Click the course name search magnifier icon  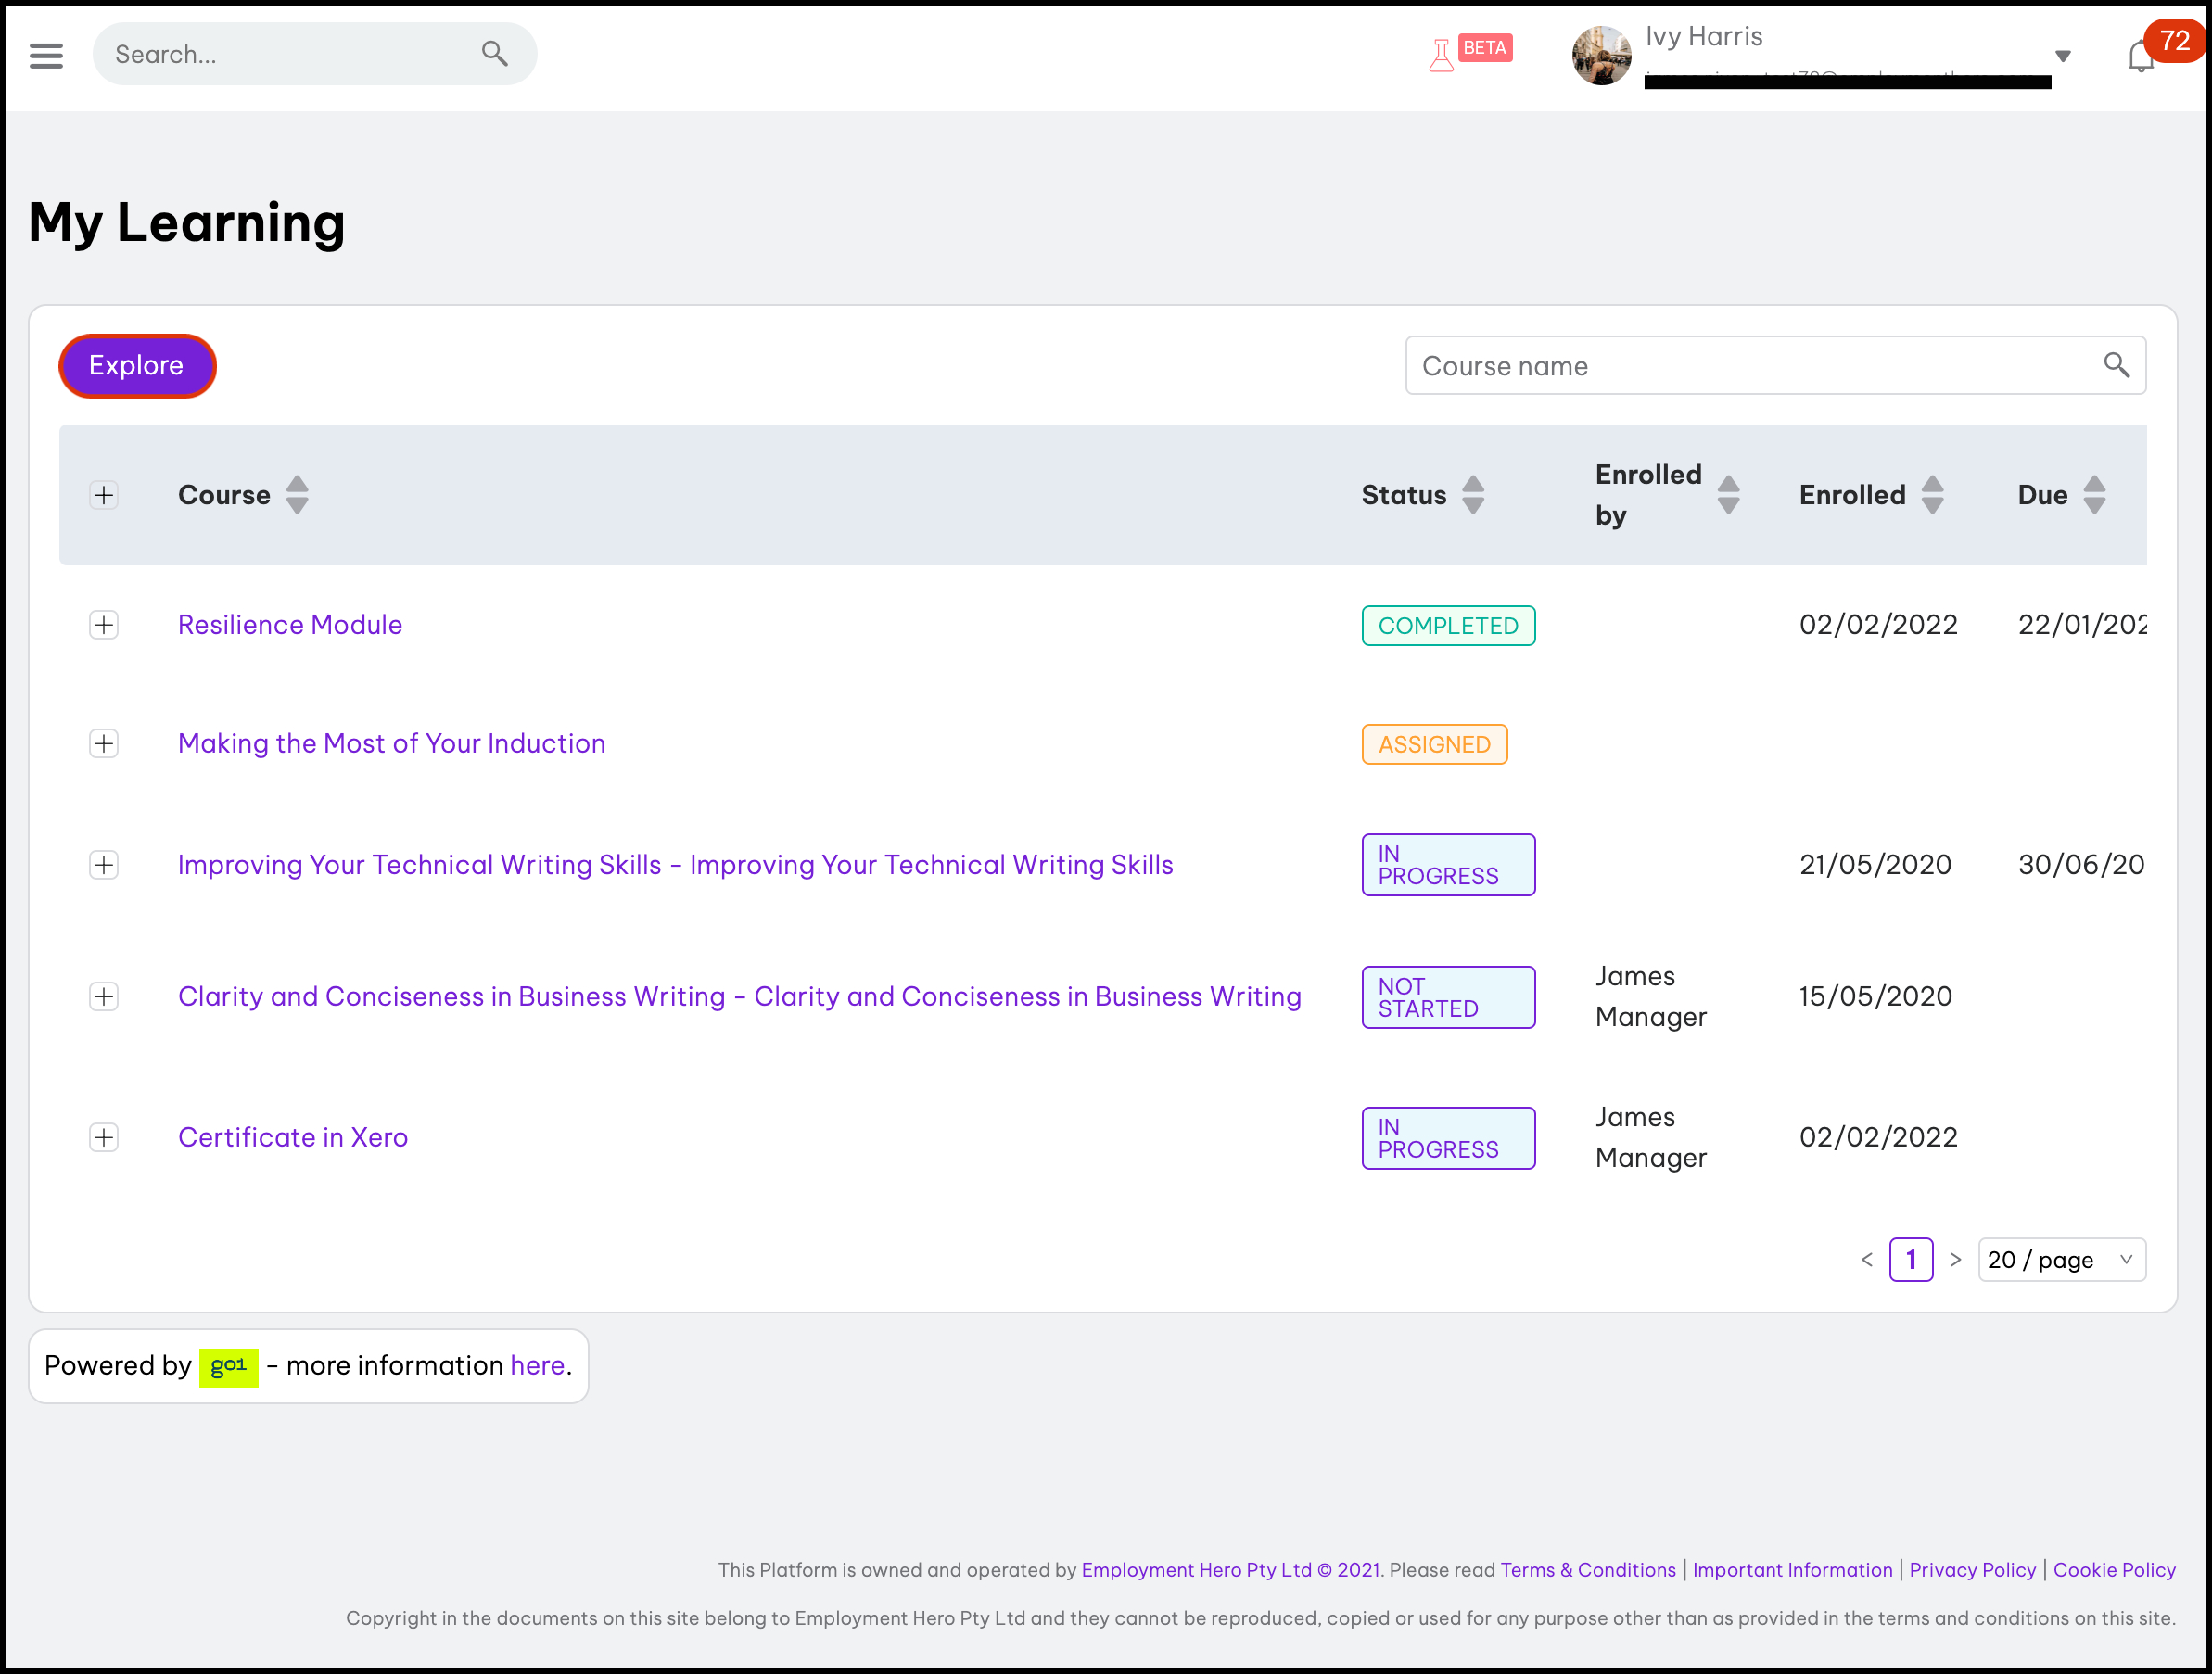2116,365
